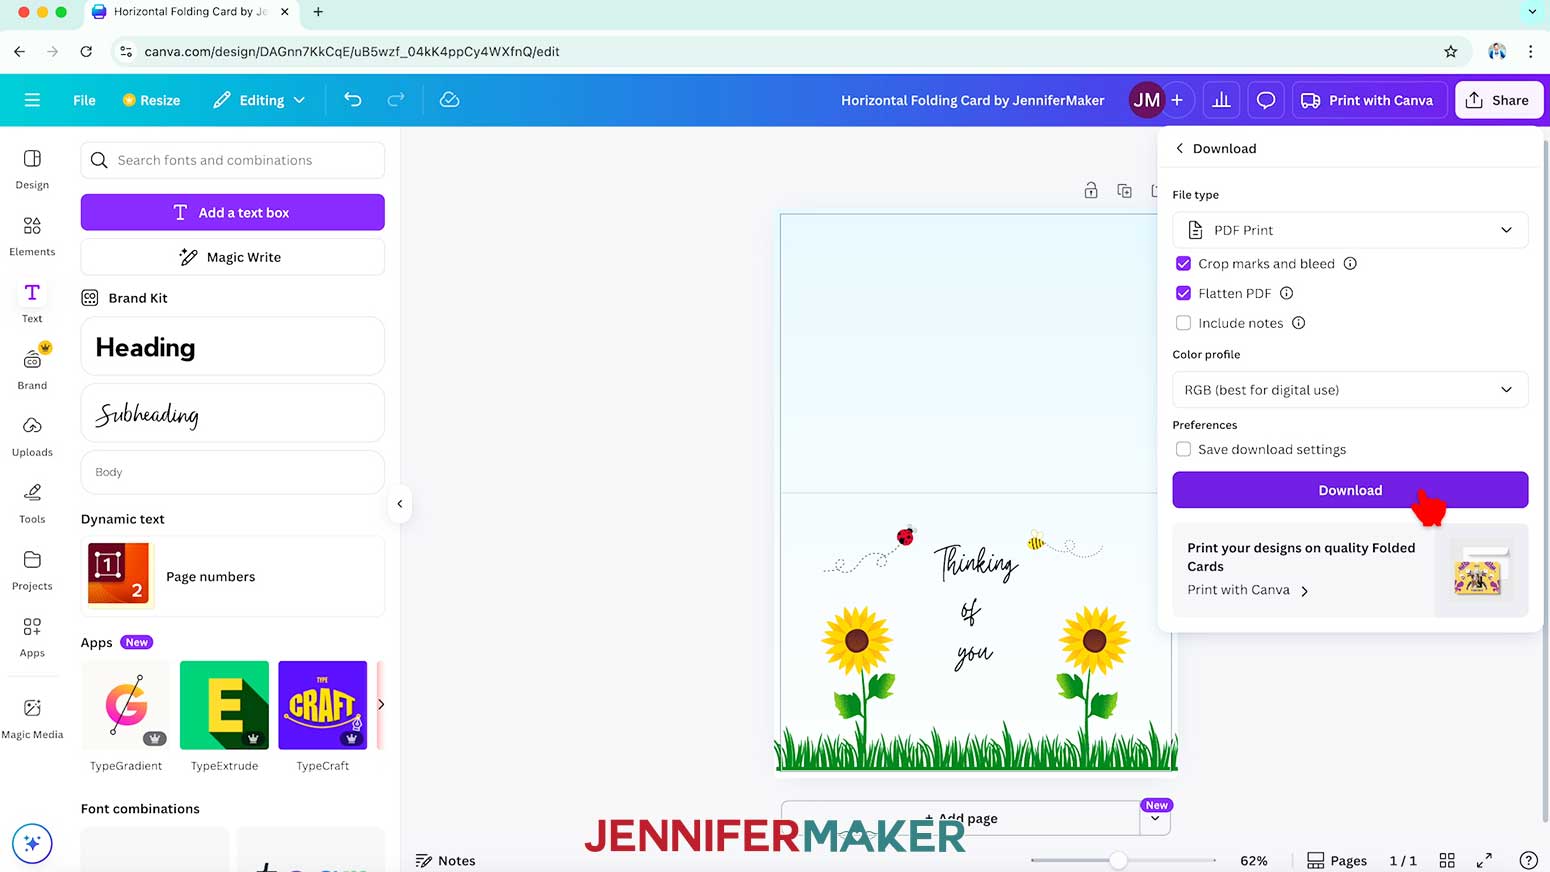Open Notes at the bottom bar
Viewport: 1550px width, 872px height.
click(445, 860)
